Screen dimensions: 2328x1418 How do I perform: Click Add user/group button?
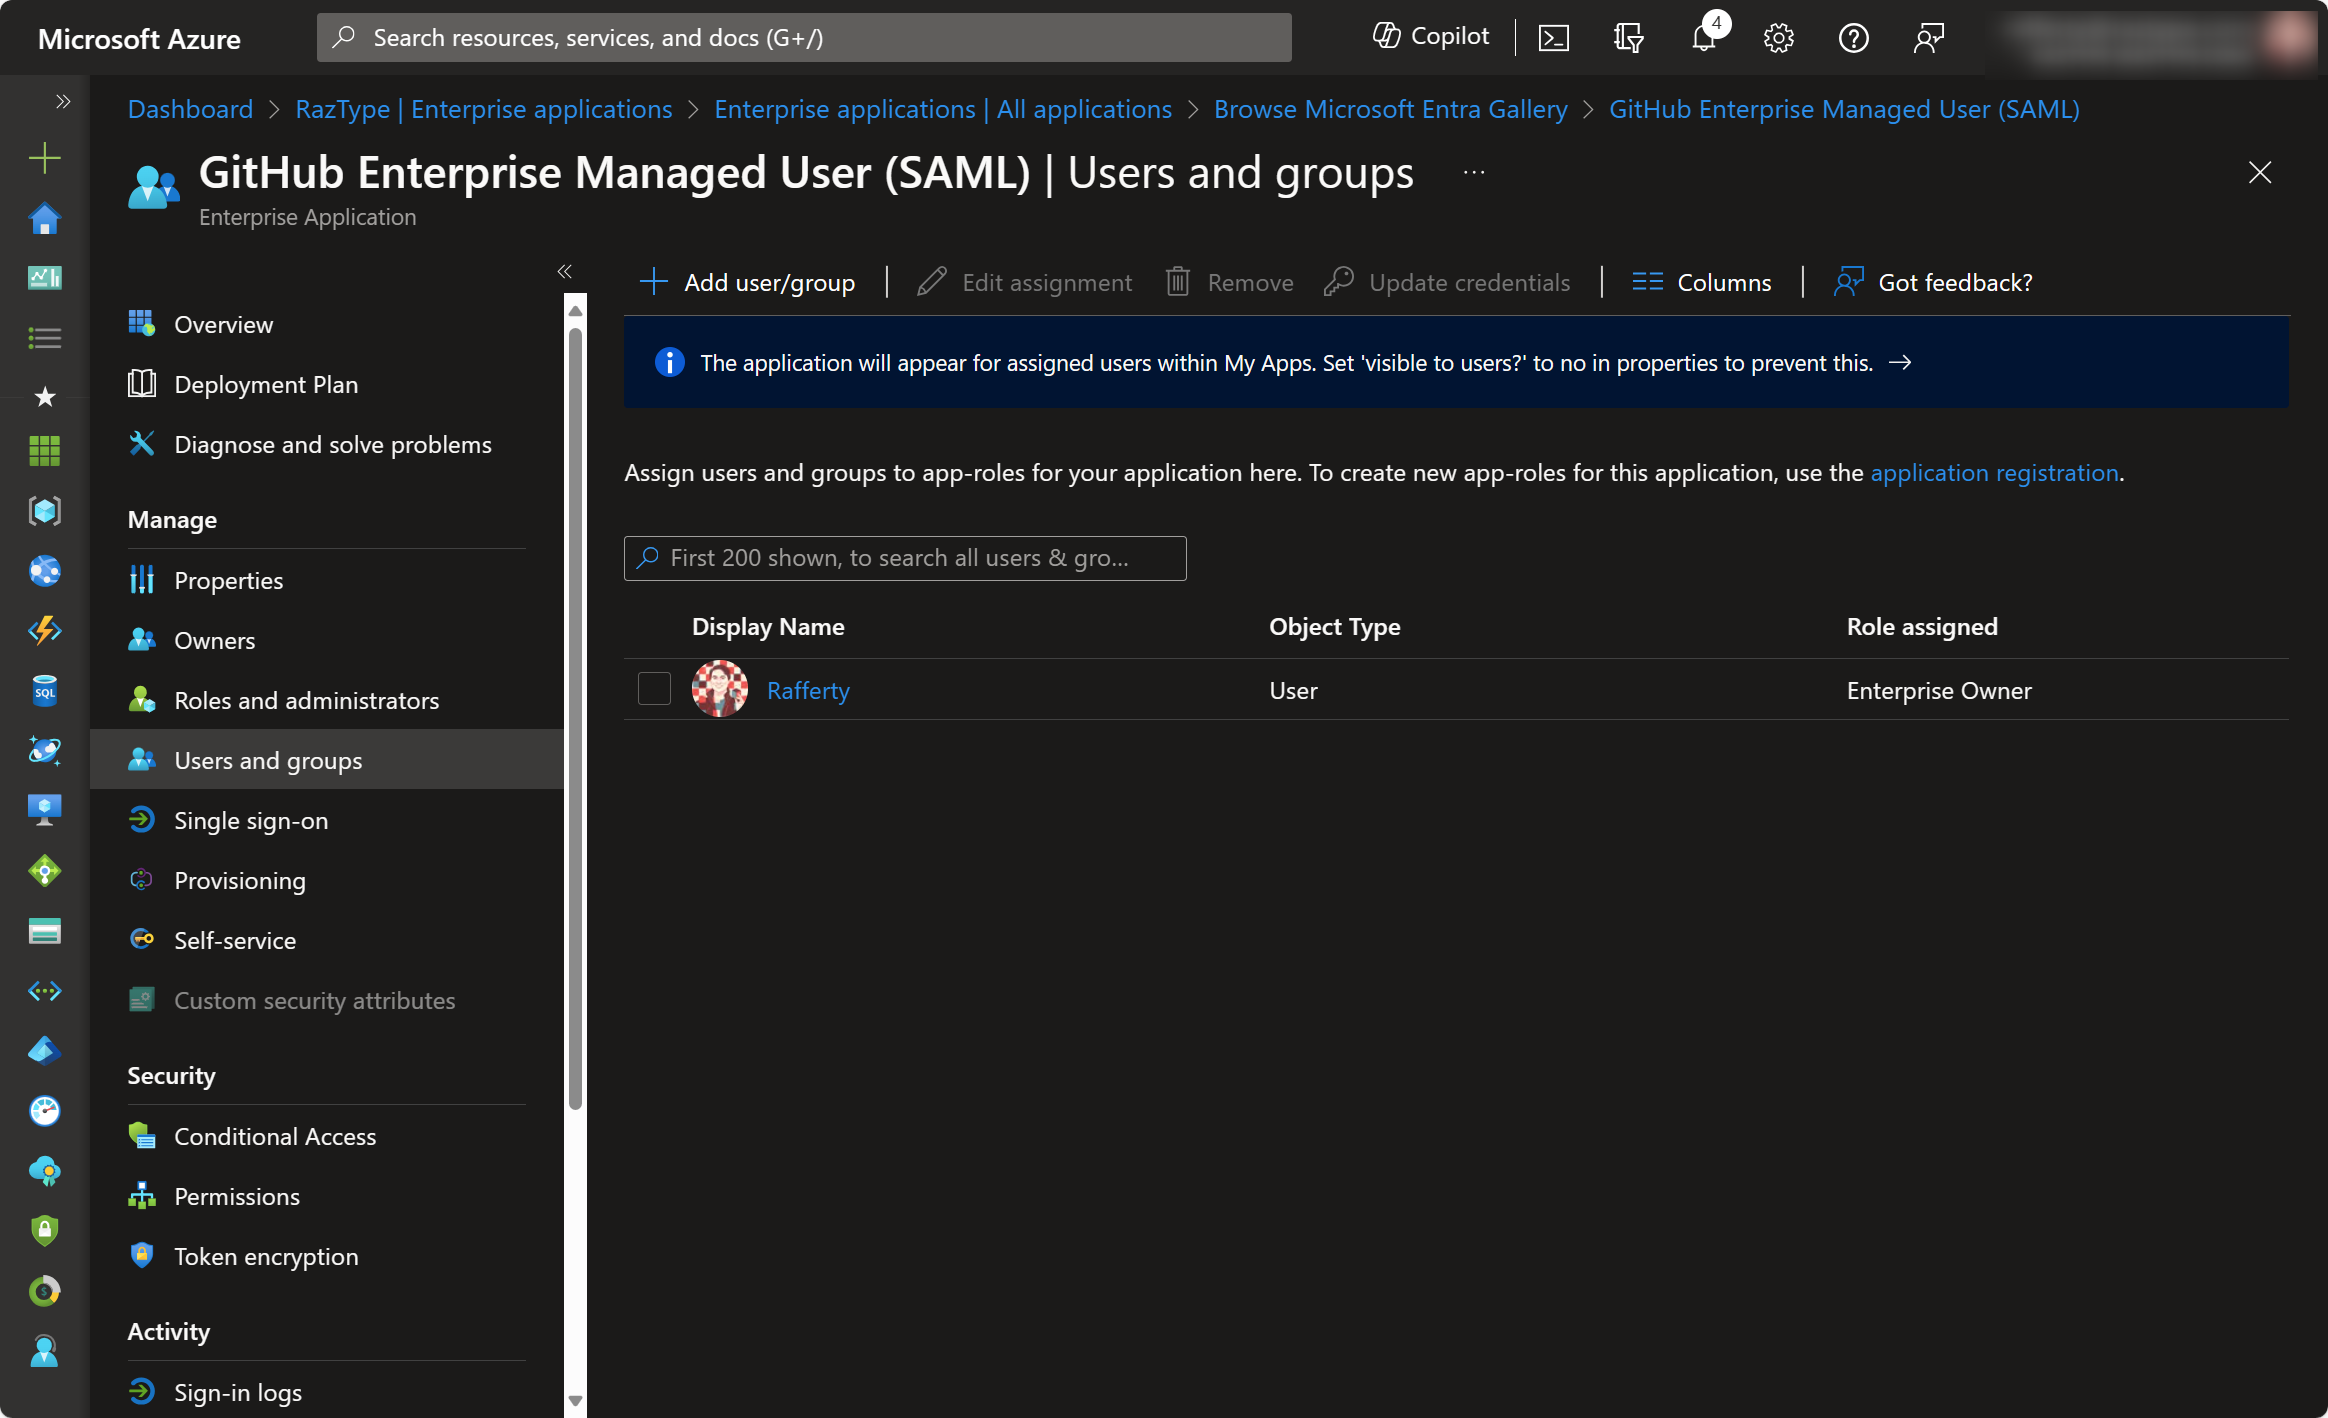pos(748,282)
